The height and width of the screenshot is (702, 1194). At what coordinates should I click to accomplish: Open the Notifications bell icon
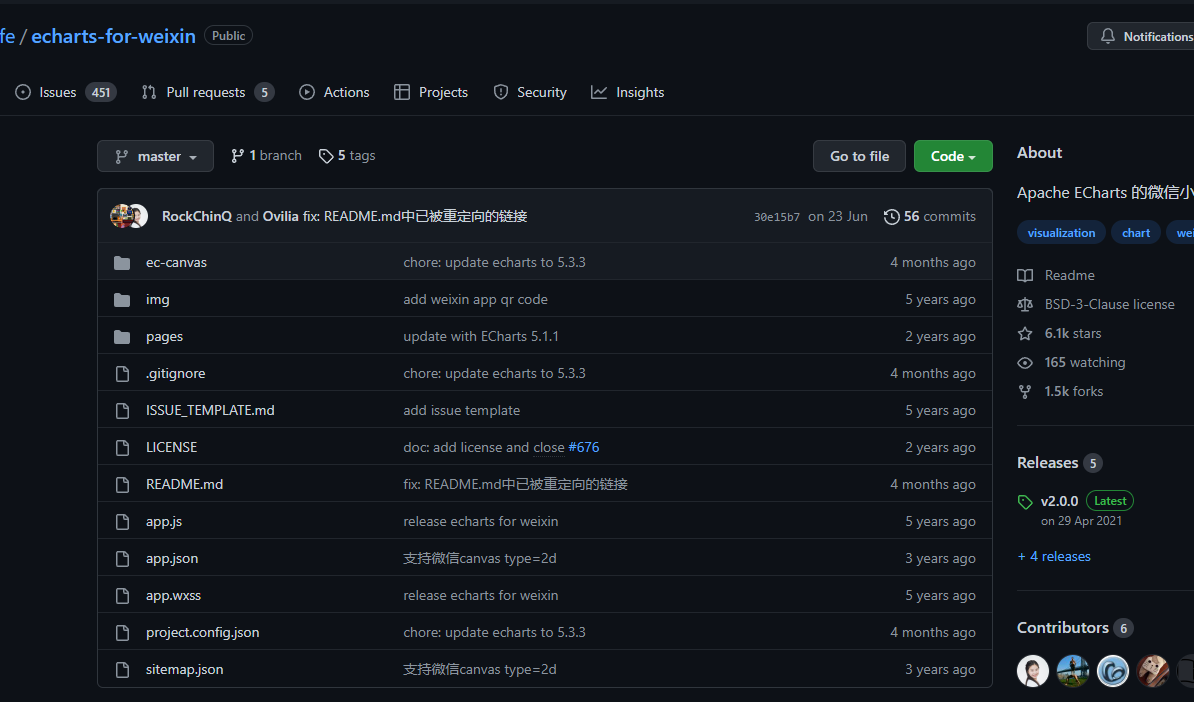(1107, 35)
